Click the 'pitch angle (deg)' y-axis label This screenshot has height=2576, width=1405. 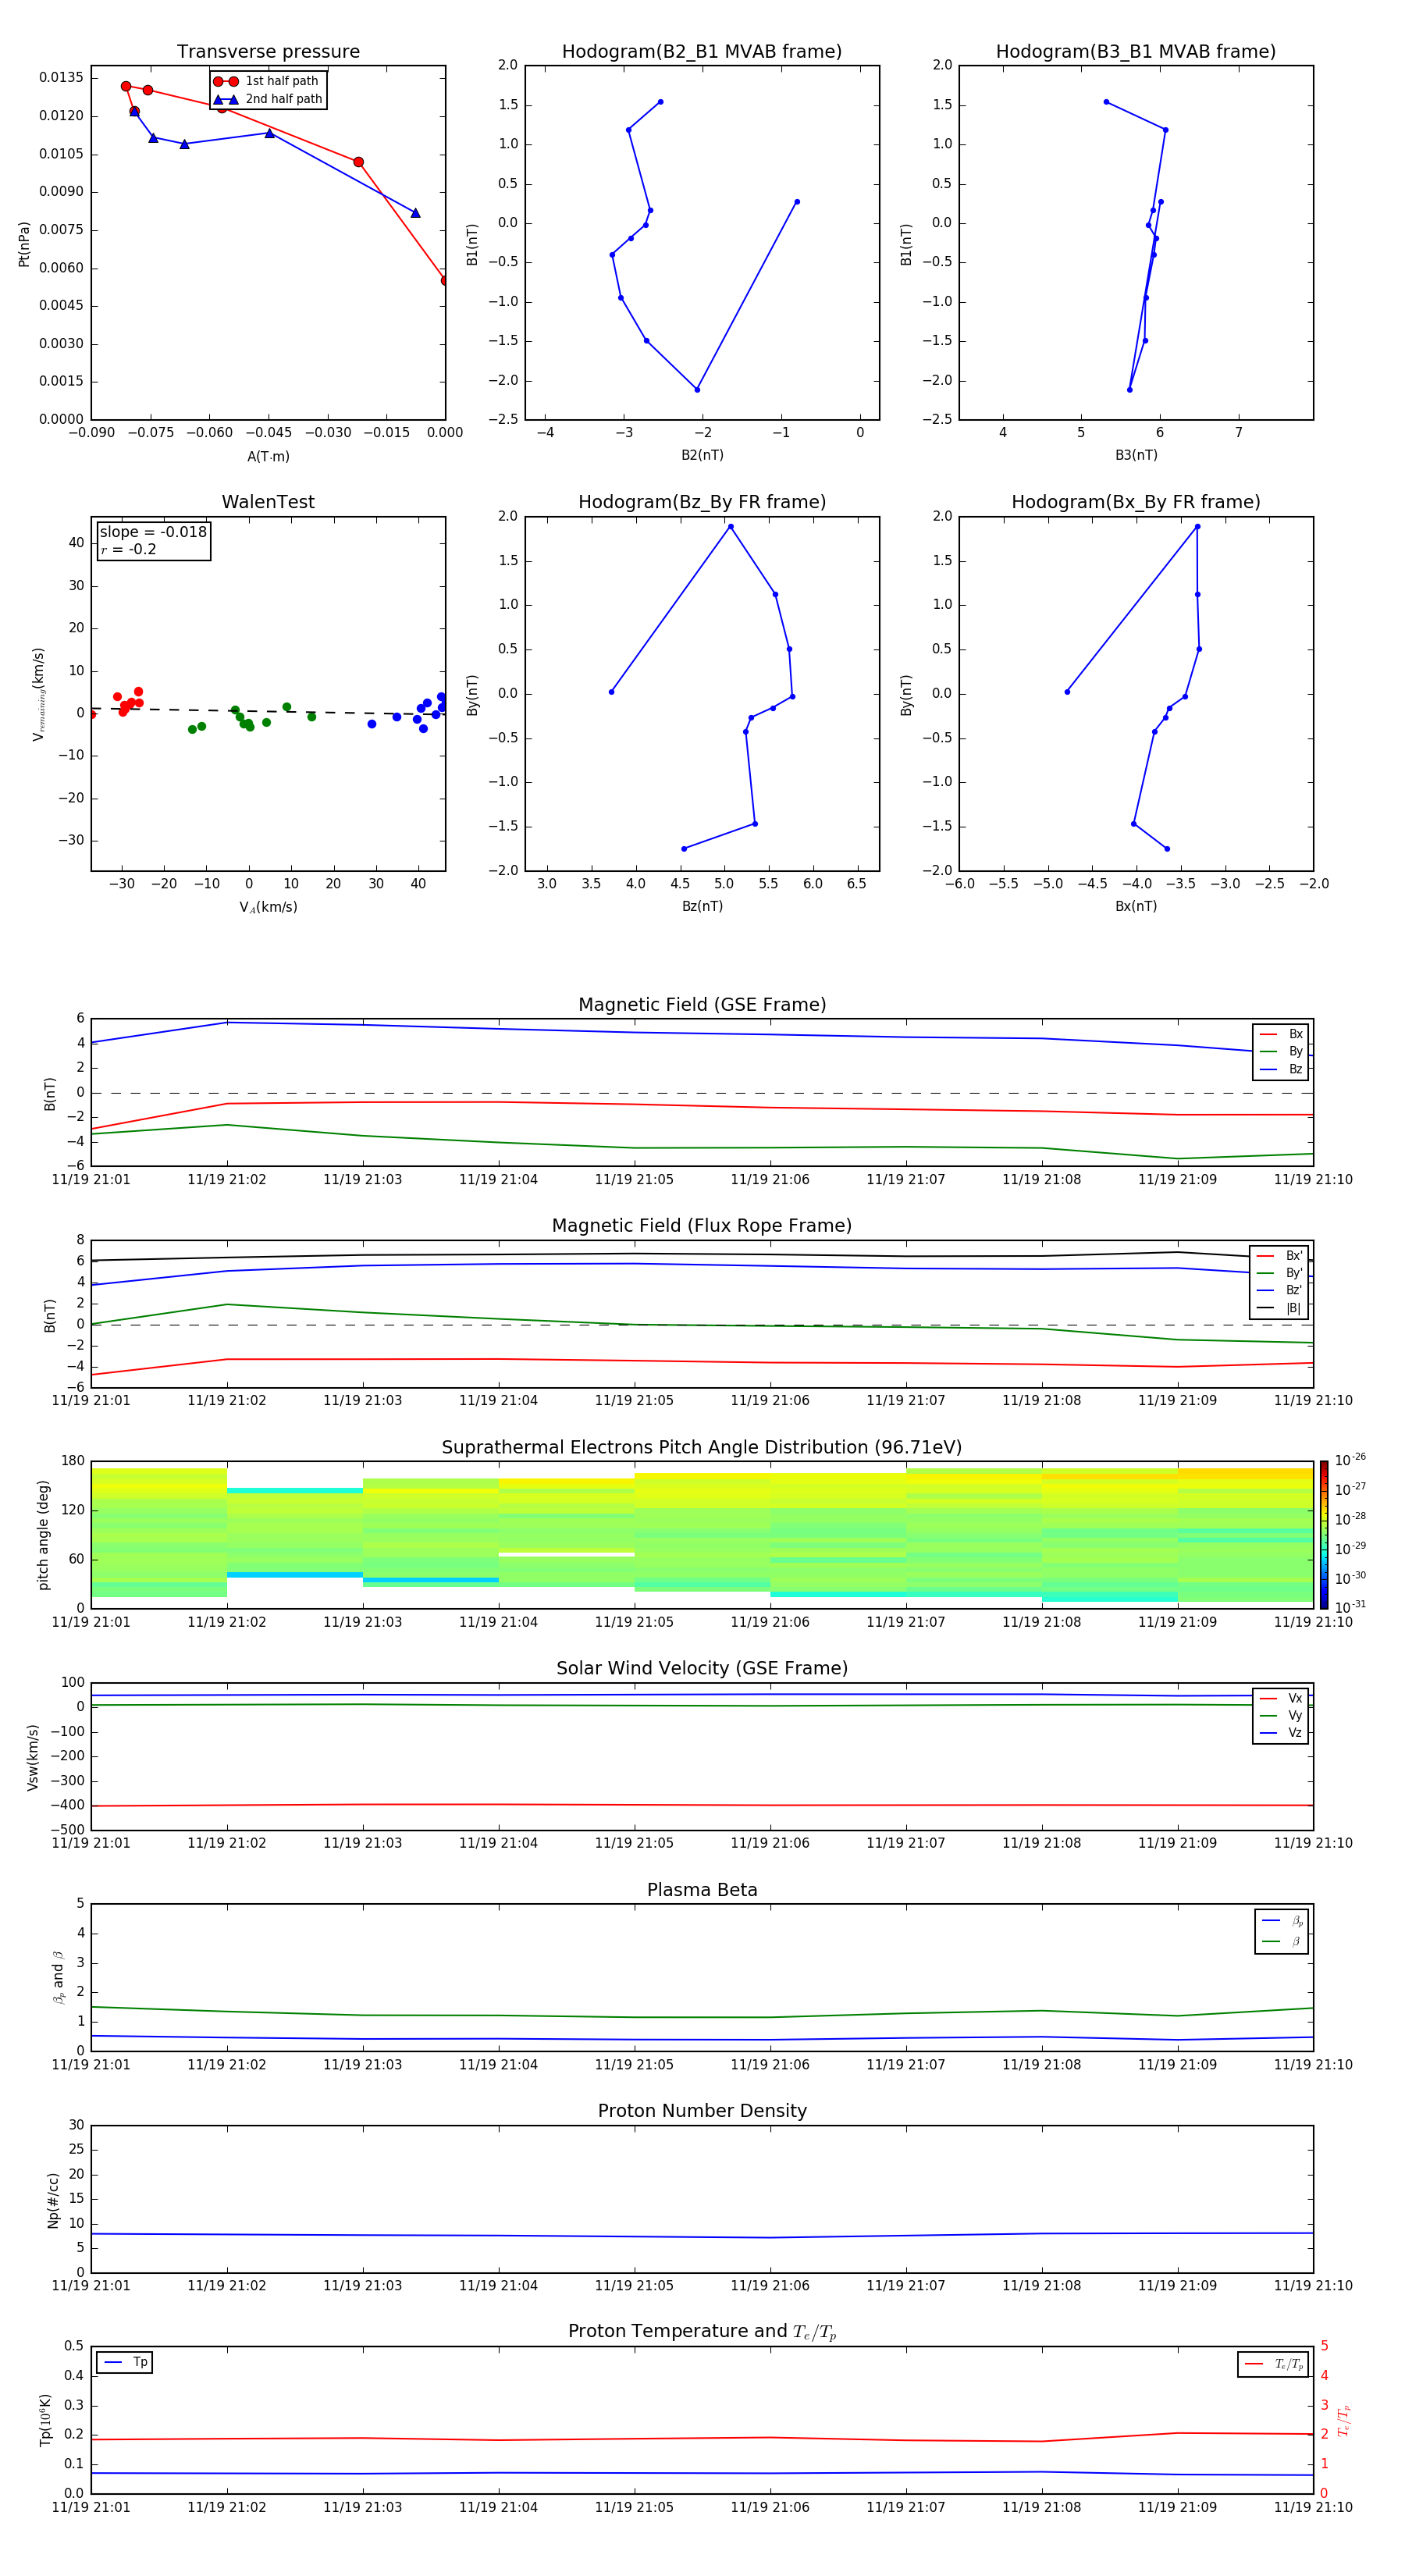pyautogui.click(x=43, y=1535)
